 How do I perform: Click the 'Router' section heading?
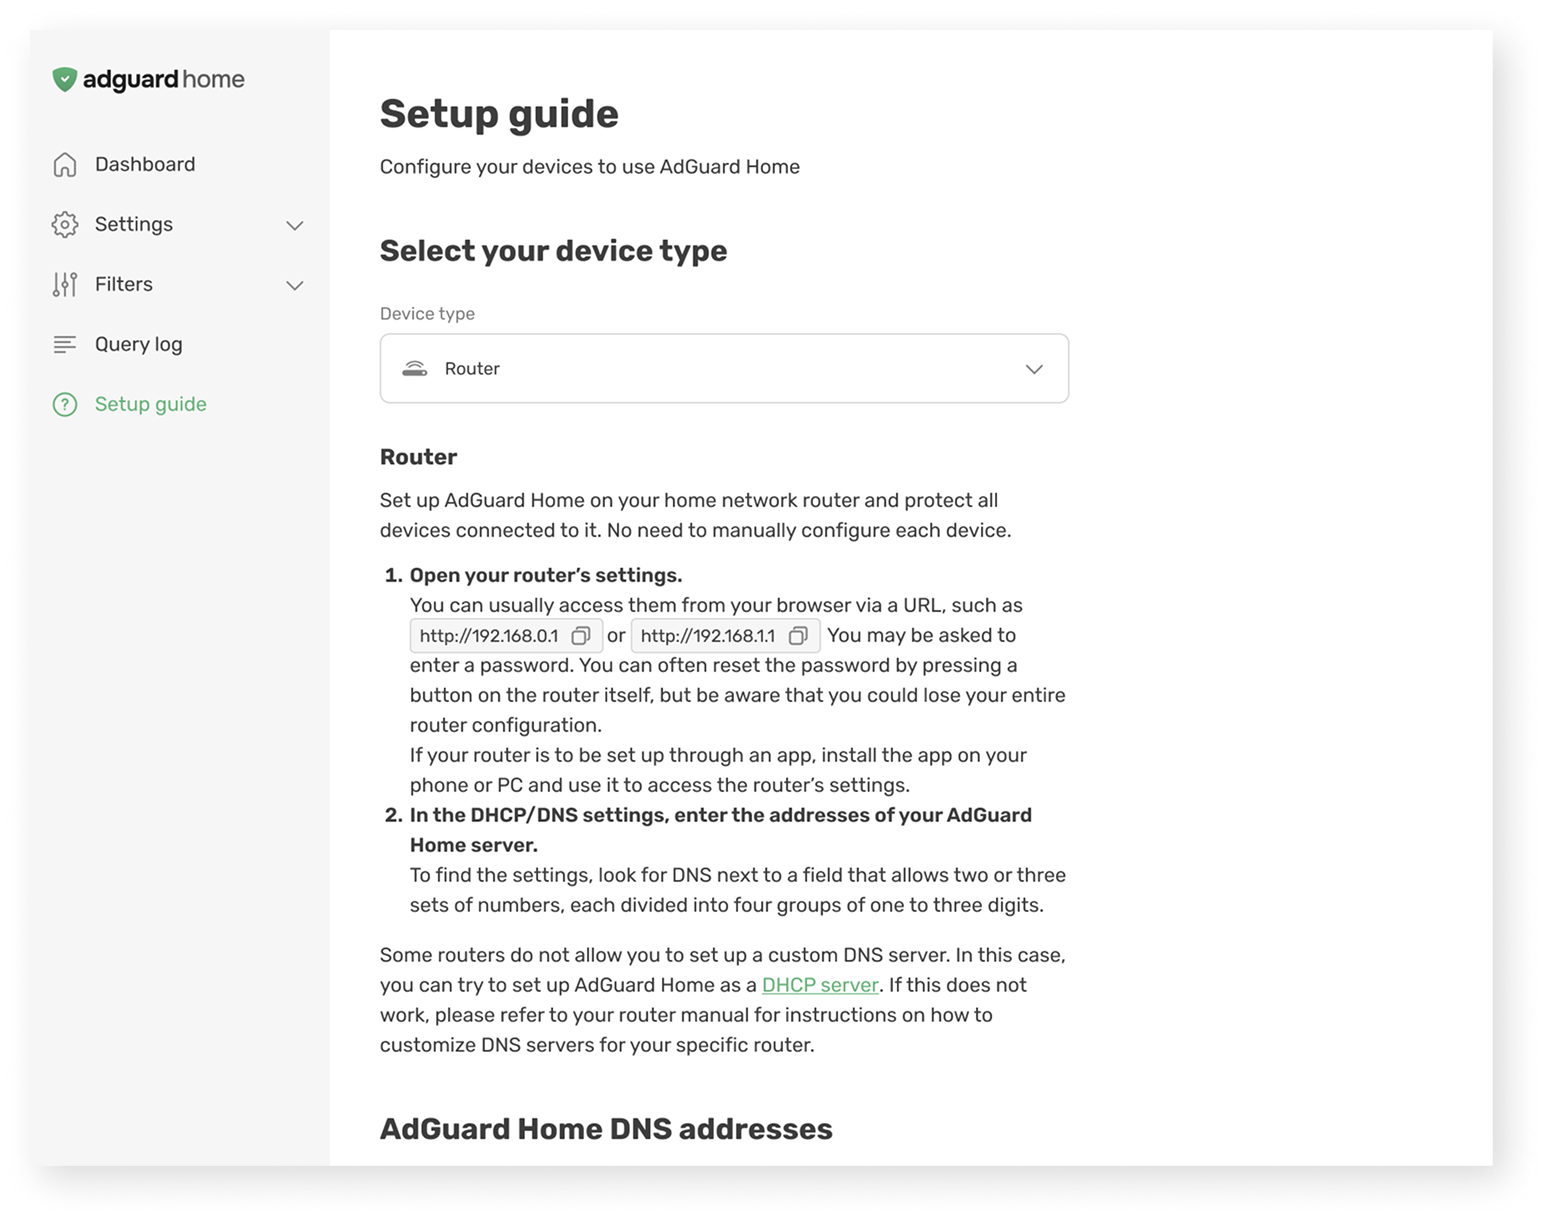pyautogui.click(x=418, y=457)
